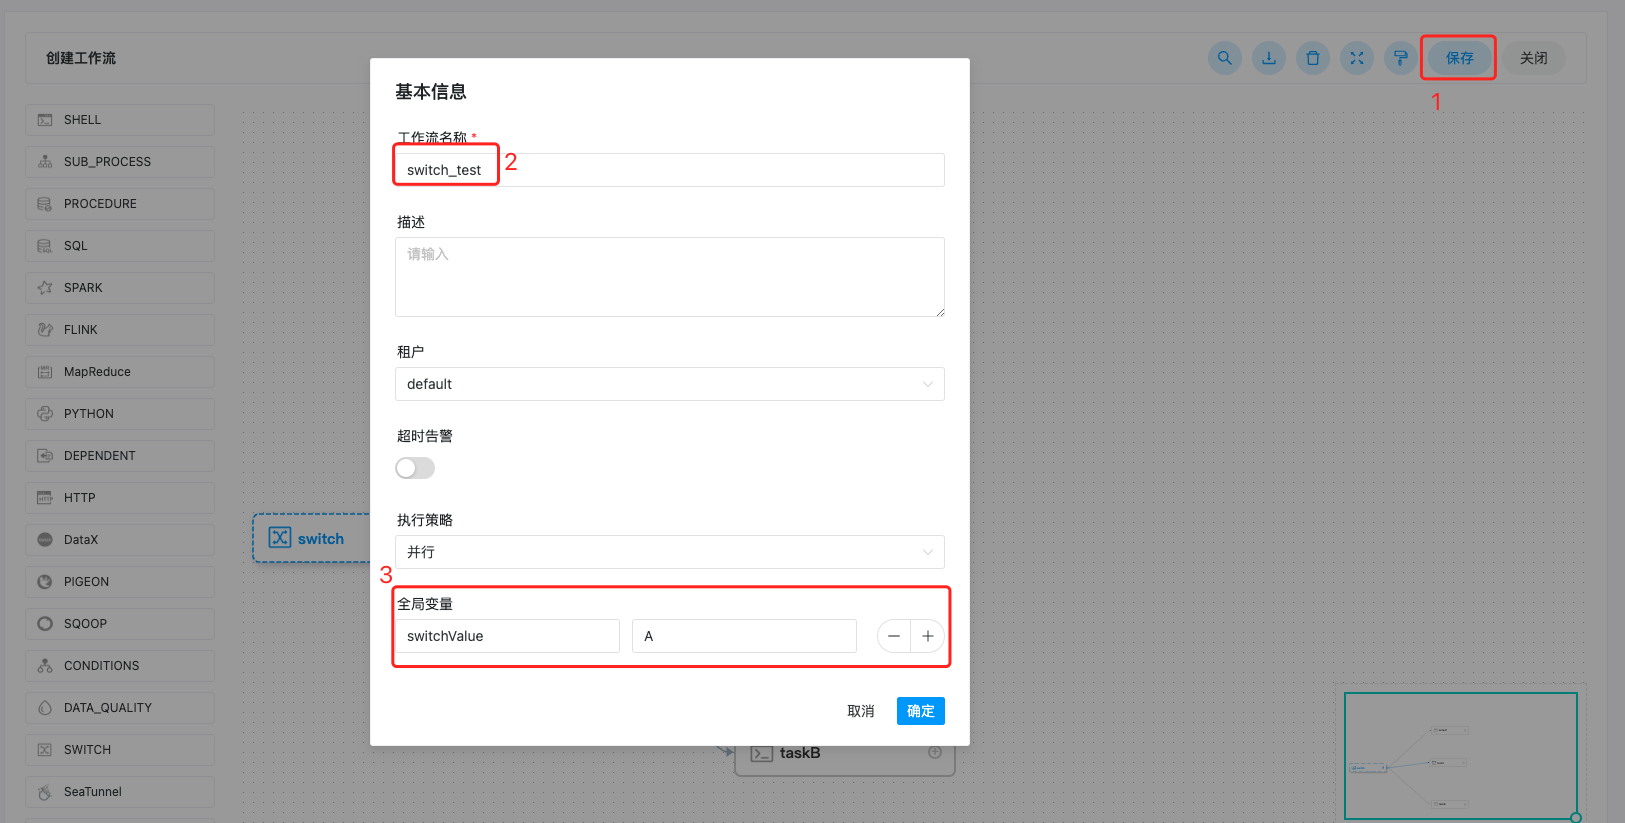The width and height of the screenshot is (1625, 823).
Task: Select the MapReduce task type
Action: click(120, 372)
